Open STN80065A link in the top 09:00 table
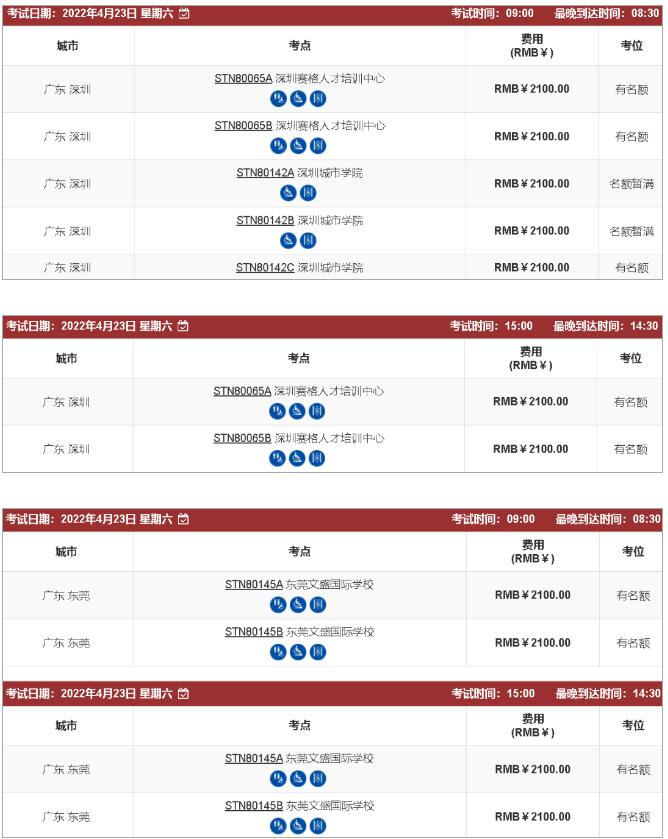668x839 pixels. tap(244, 79)
